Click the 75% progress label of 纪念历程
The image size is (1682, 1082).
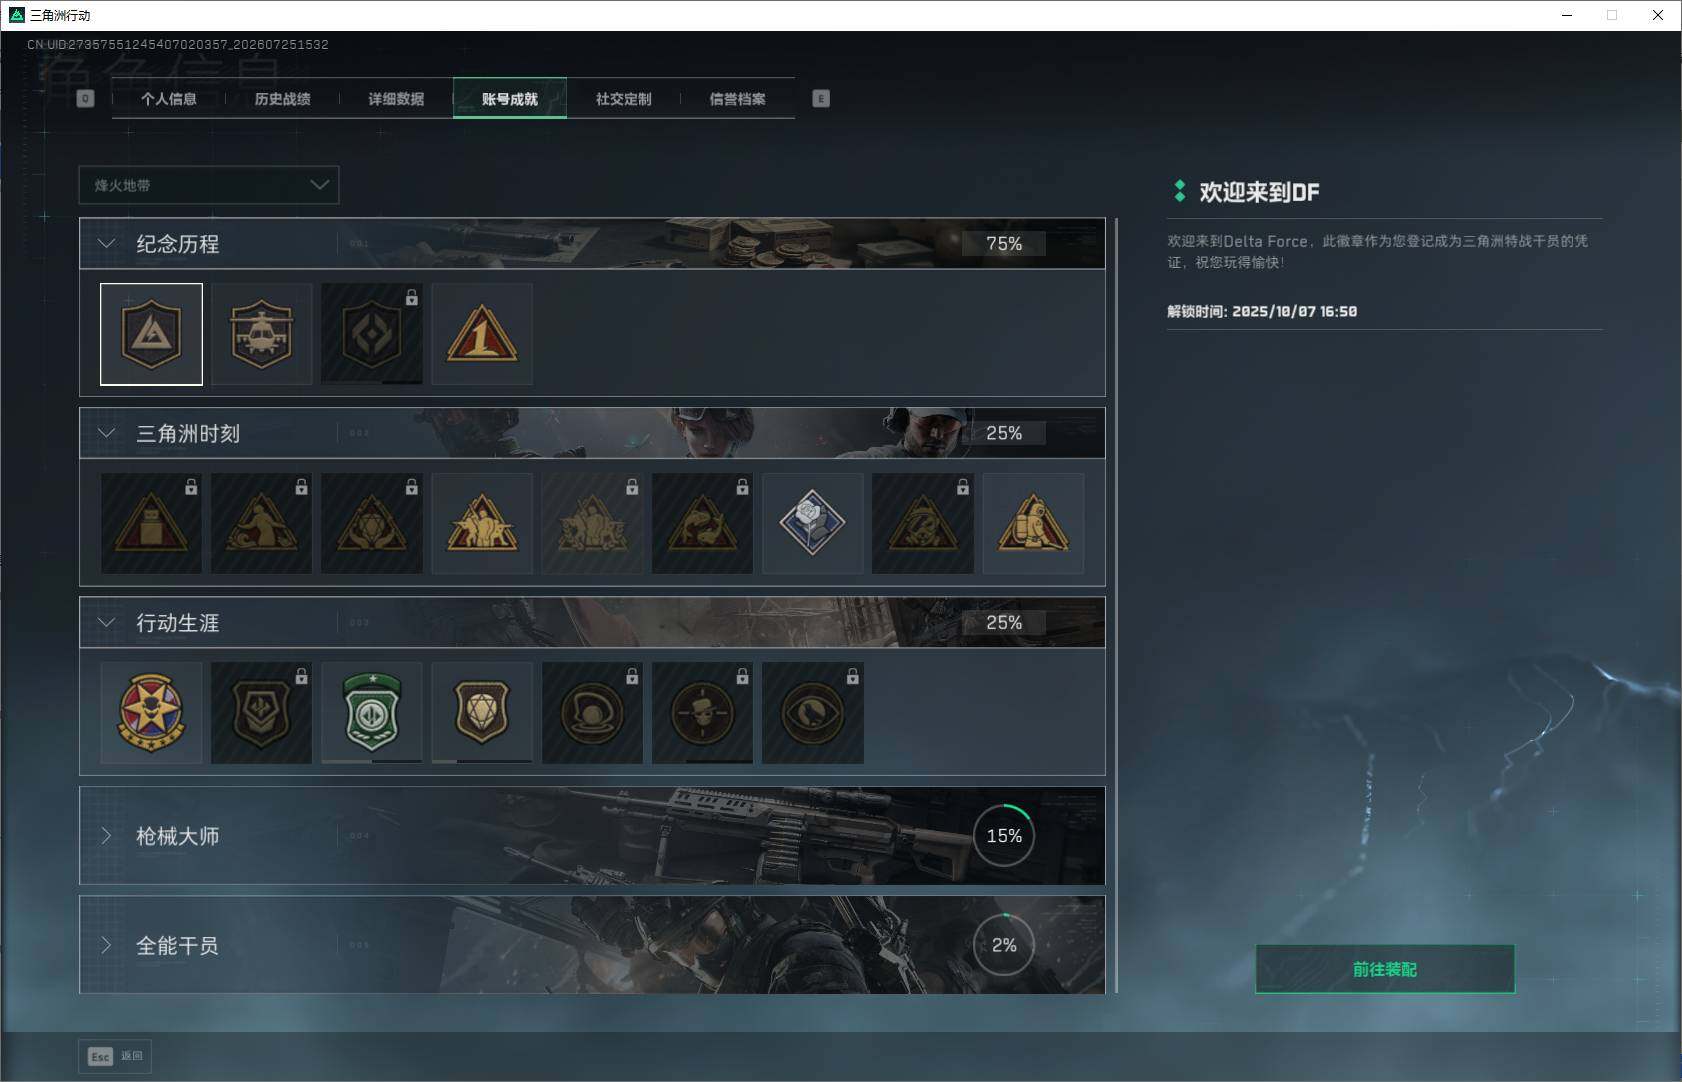coord(1004,243)
